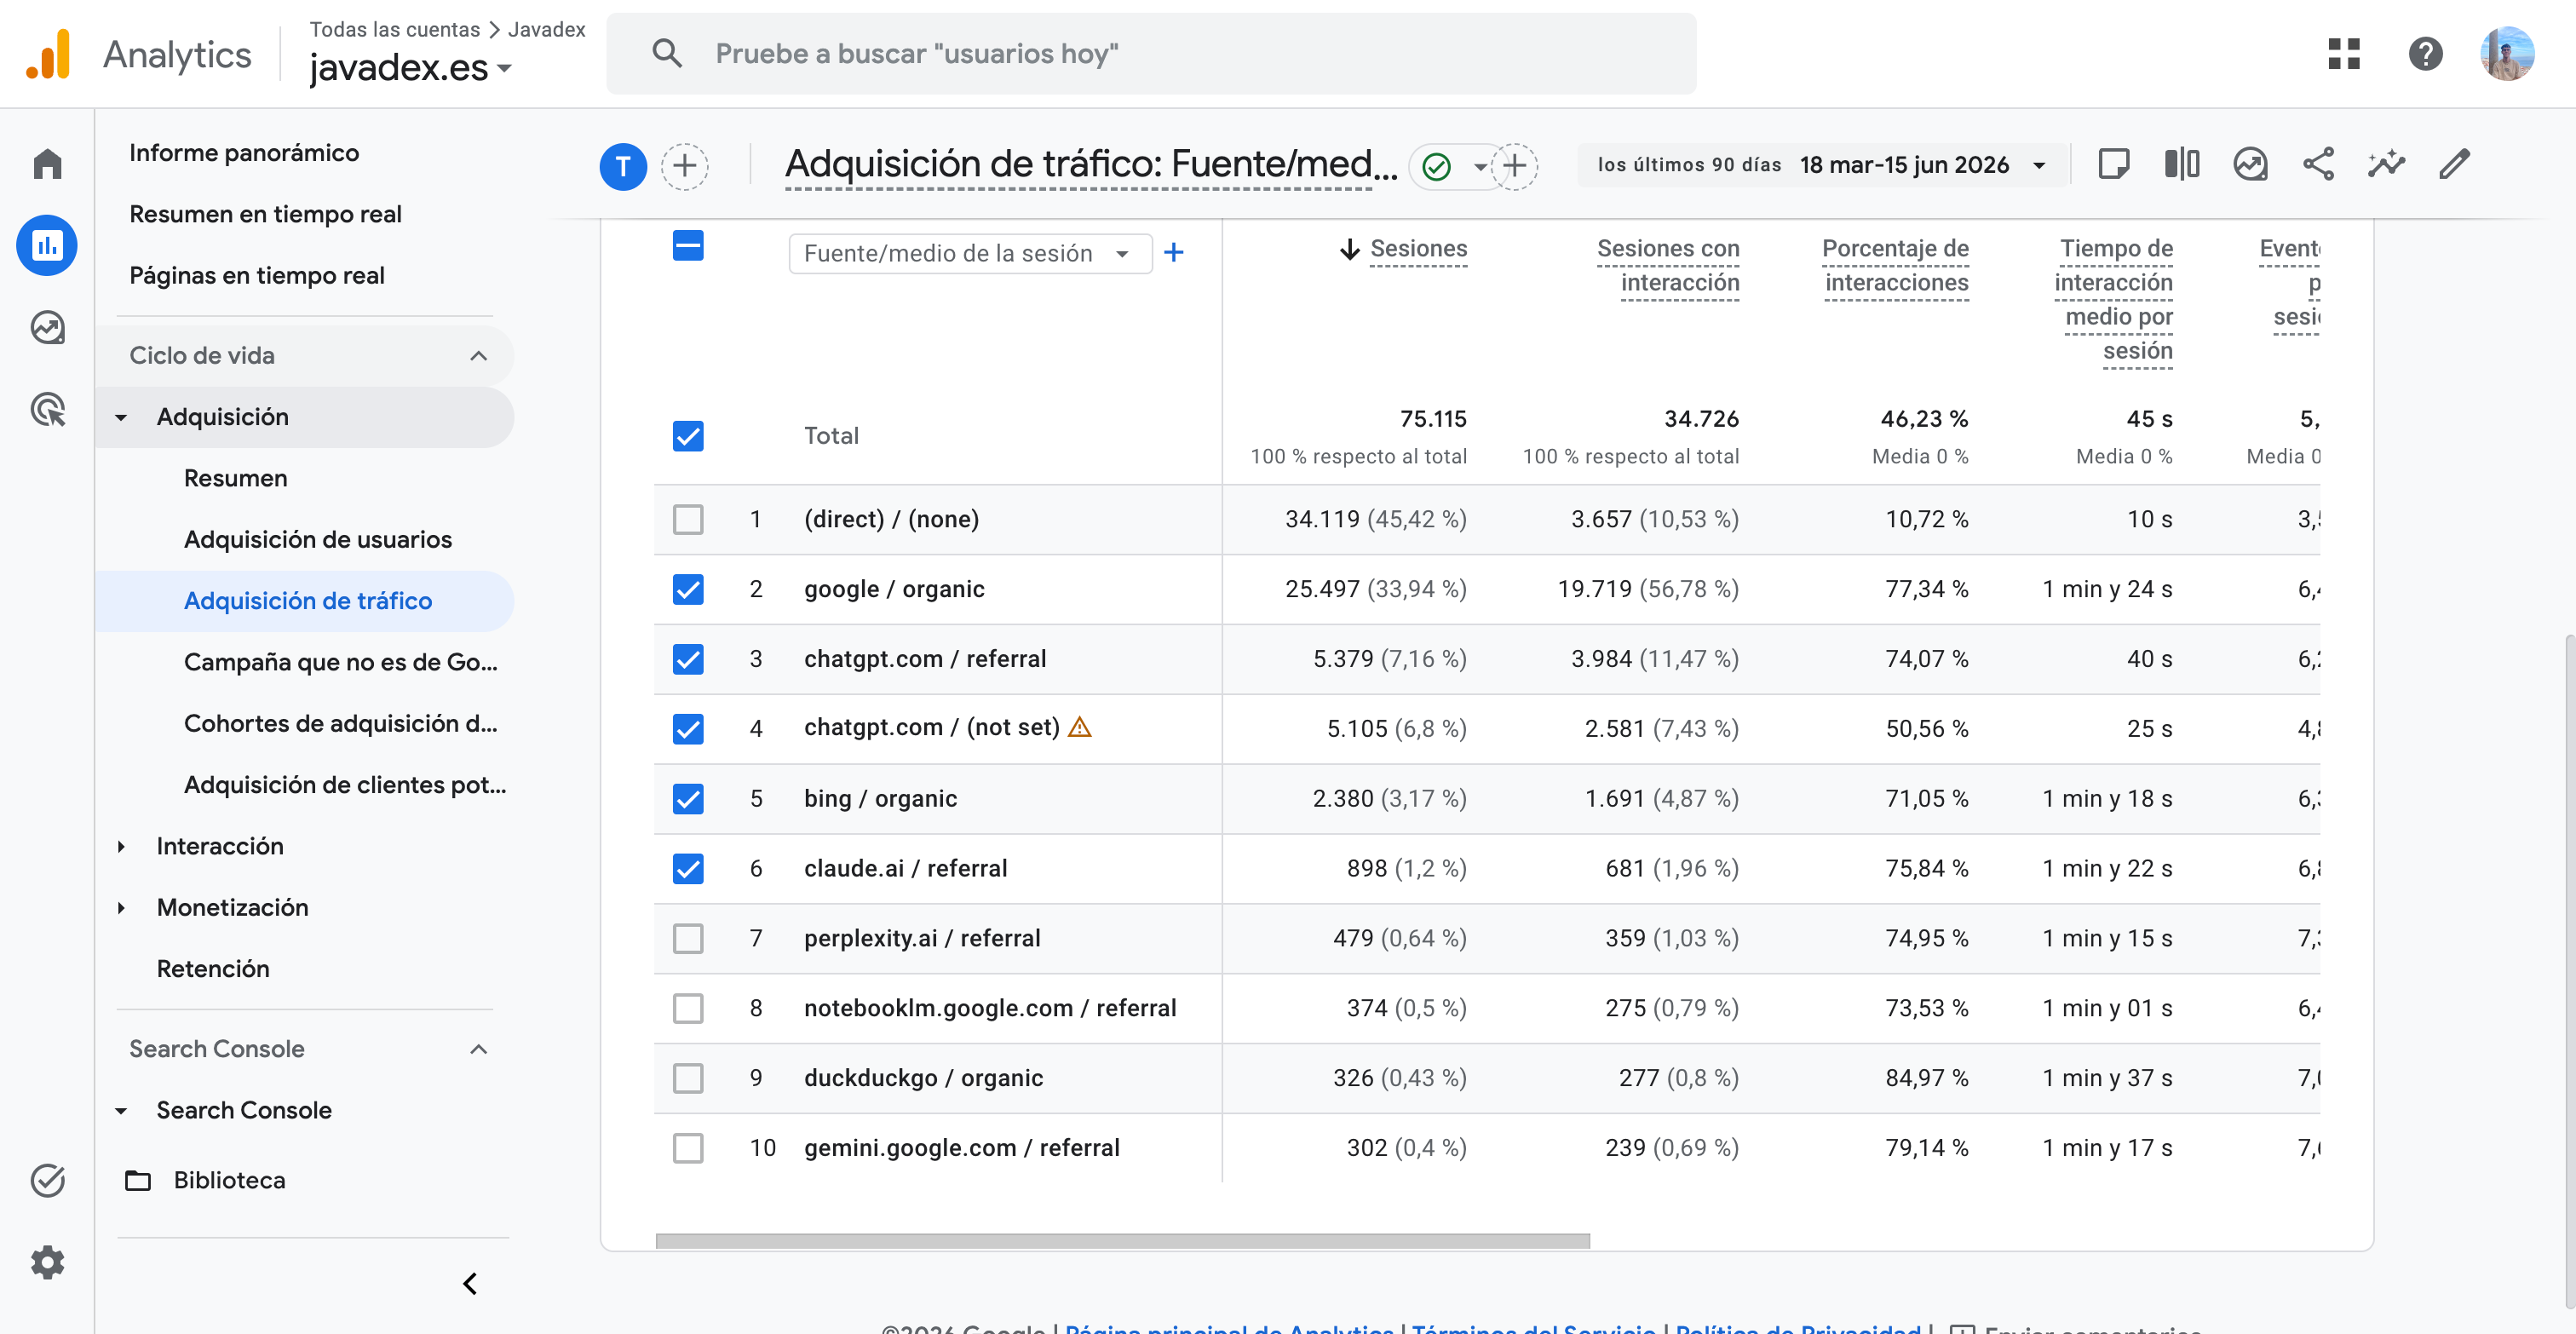The height and width of the screenshot is (1334, 2576).
Task: Sort by Porcentaje de interacciones column
Action: [x=1895, y=266]
